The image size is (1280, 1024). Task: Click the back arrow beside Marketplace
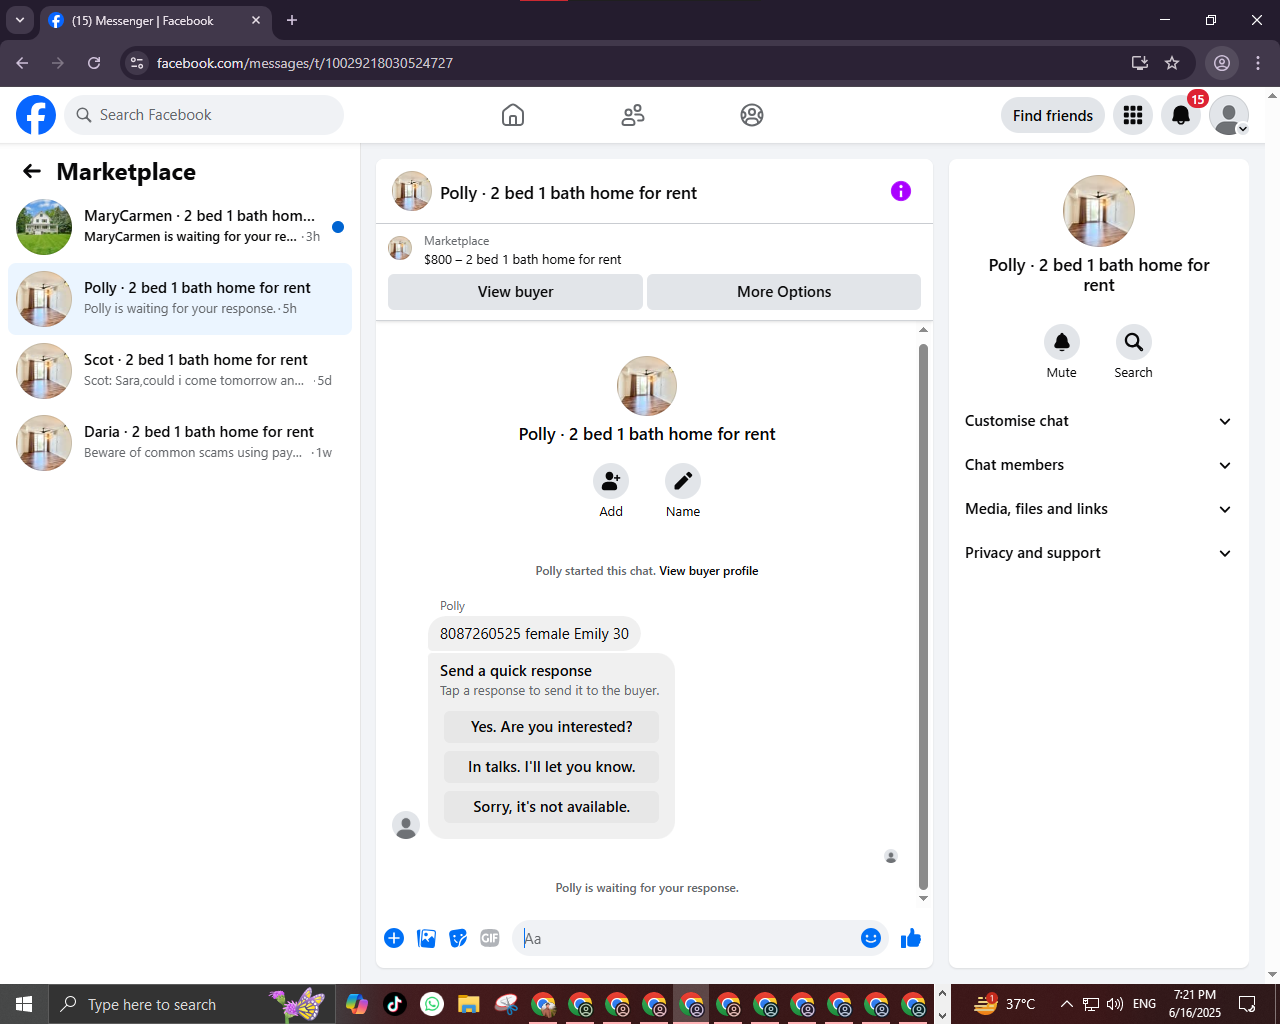32,171
